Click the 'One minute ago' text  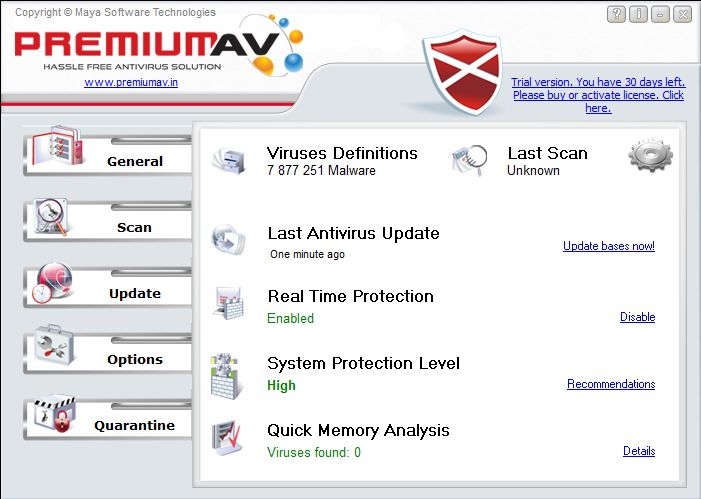click(308, 254)
